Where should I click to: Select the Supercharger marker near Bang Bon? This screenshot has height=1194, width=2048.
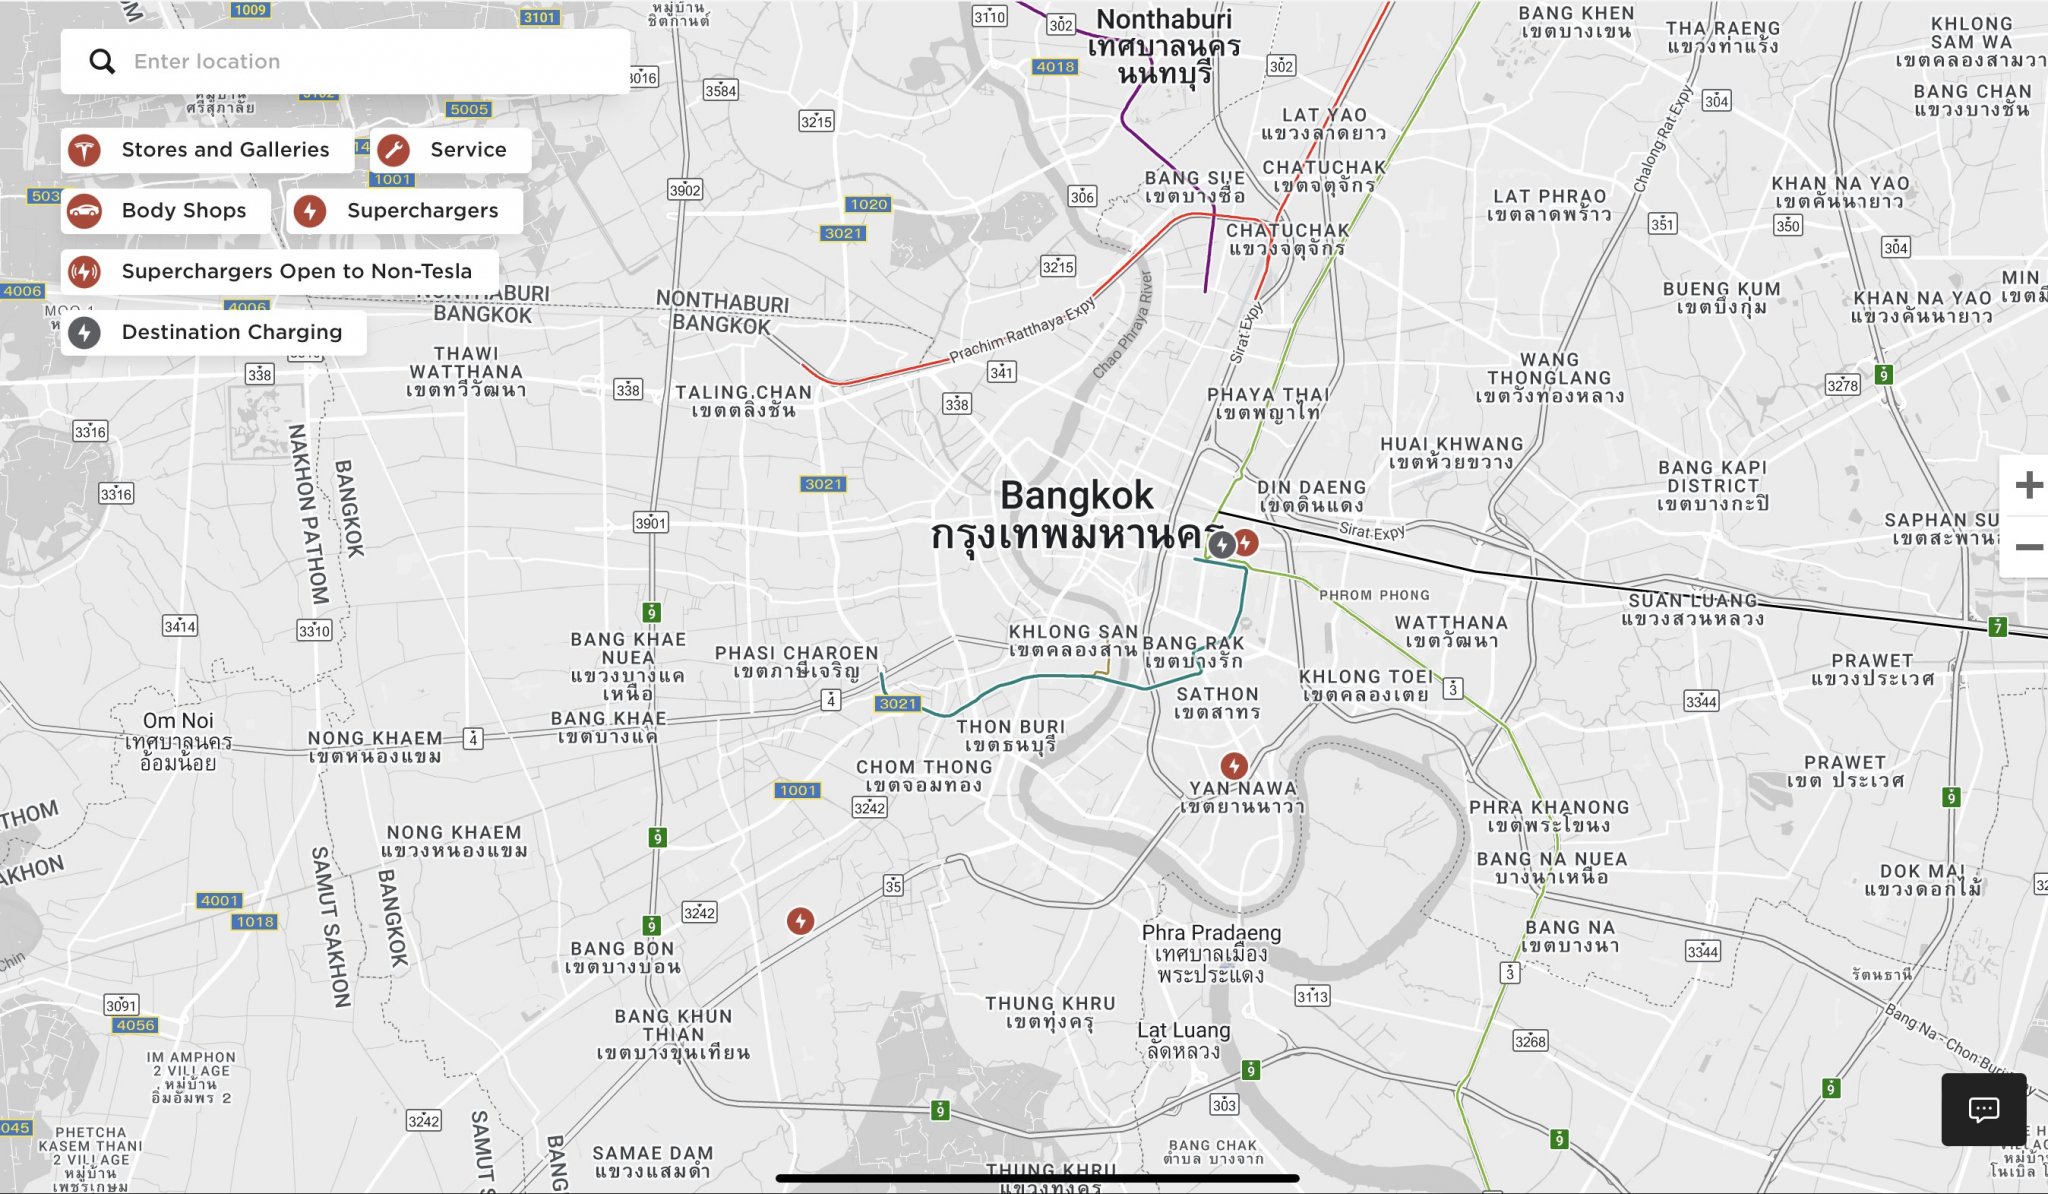coord(800,921)
